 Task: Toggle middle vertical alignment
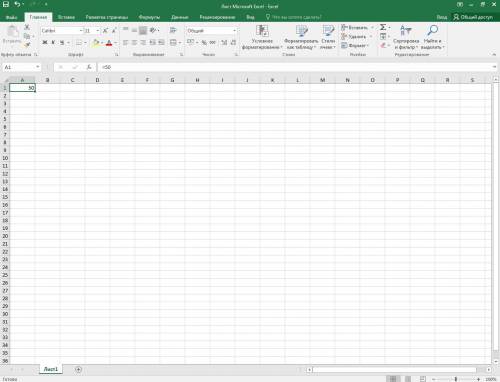coord(134,31)
